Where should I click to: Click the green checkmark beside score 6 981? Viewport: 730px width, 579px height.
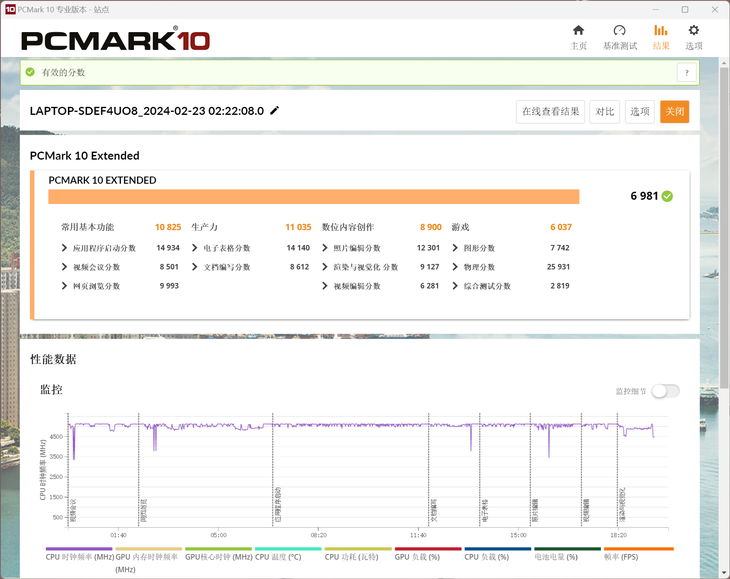coord(667,196)
